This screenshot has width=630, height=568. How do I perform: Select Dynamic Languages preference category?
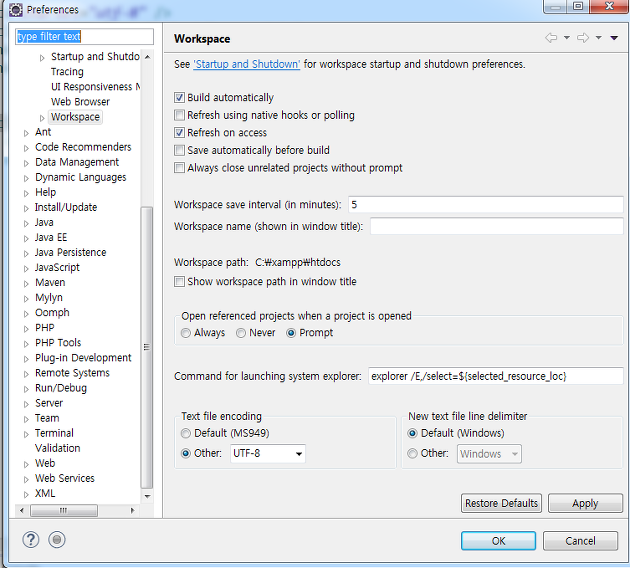[81, 177]
